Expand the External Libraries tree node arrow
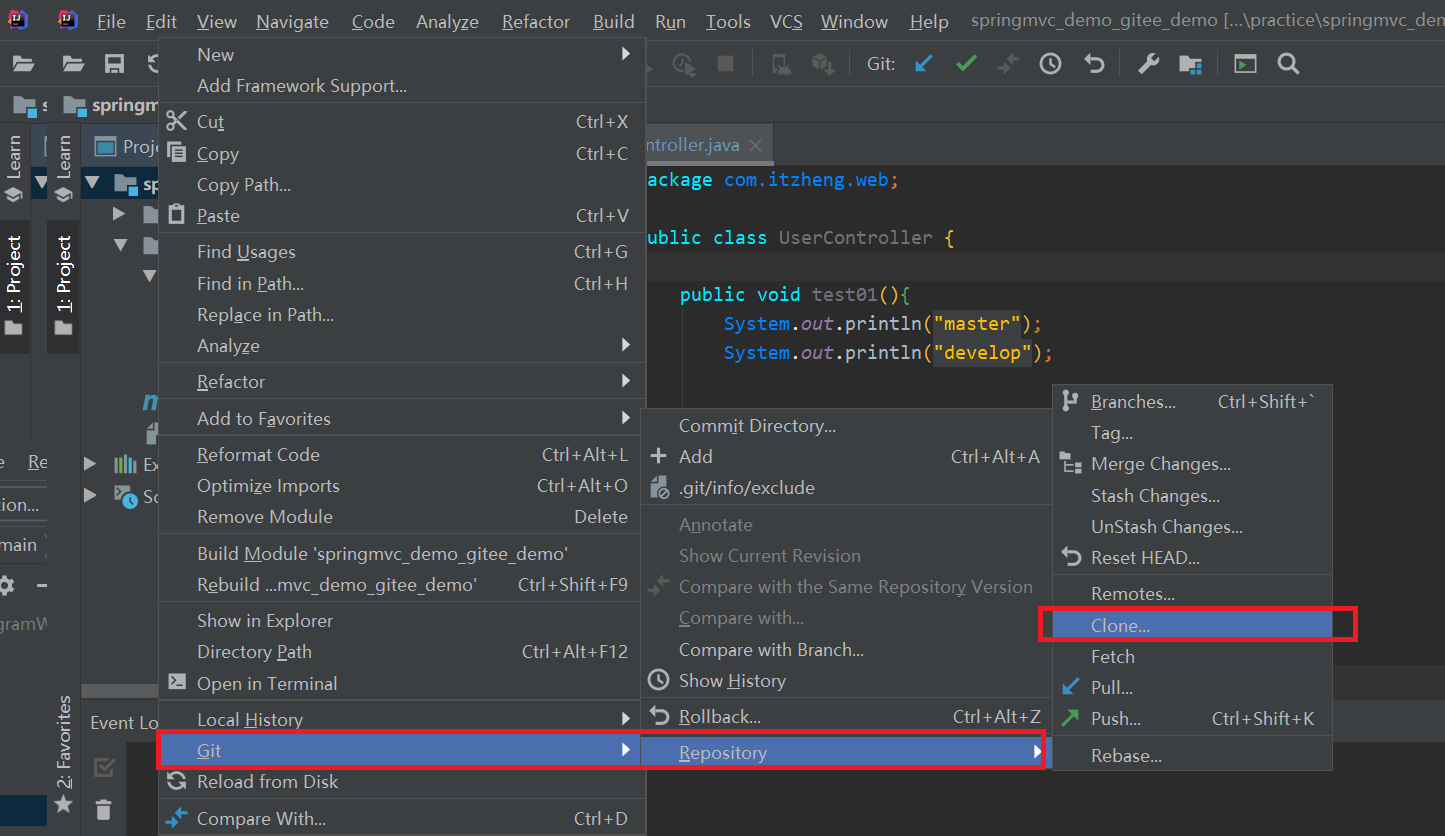This screenshot has width=1445, height=836. [x=91, y=463]
